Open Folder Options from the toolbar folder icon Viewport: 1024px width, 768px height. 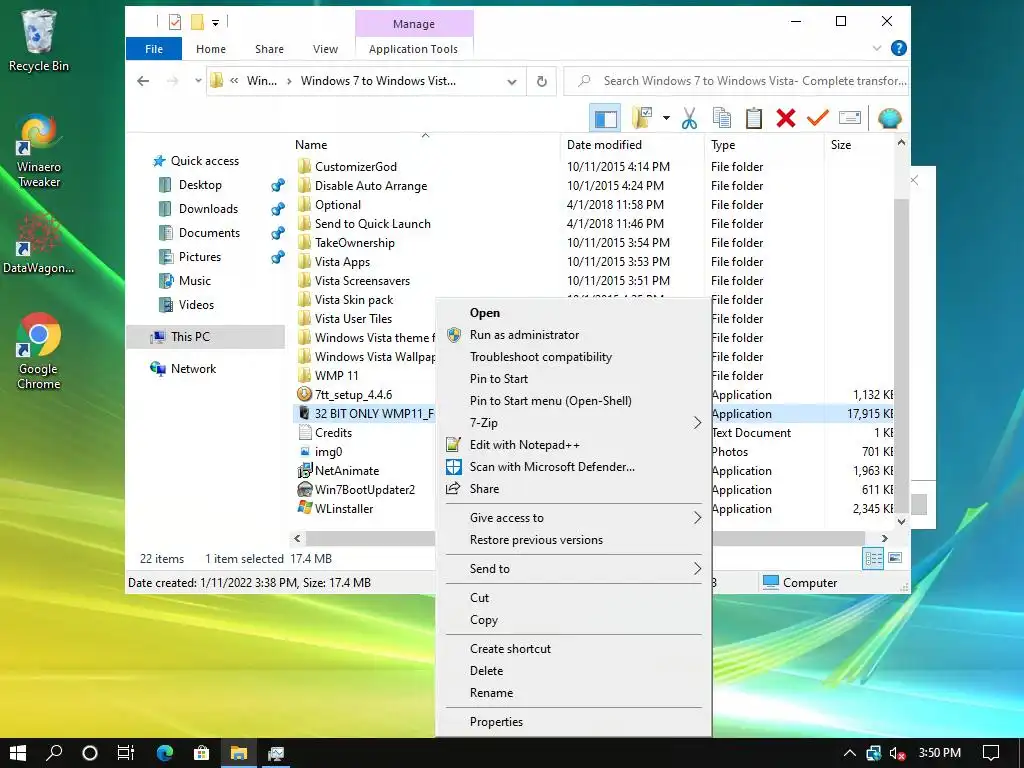tap(643, 118)
